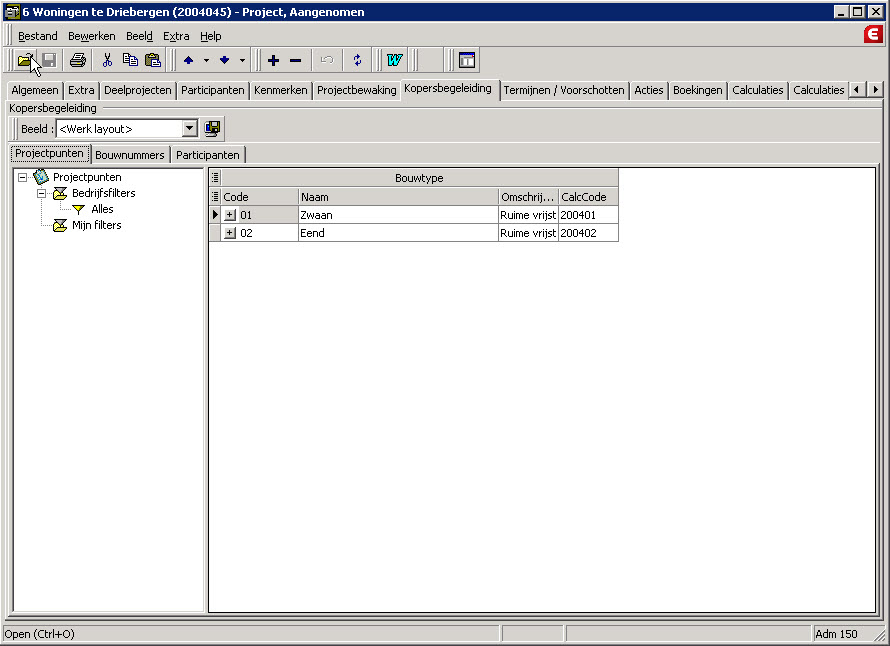The image size is (890, 646).
Task: Collapse the Projectpunten tree node
Action: coord(22,177)
